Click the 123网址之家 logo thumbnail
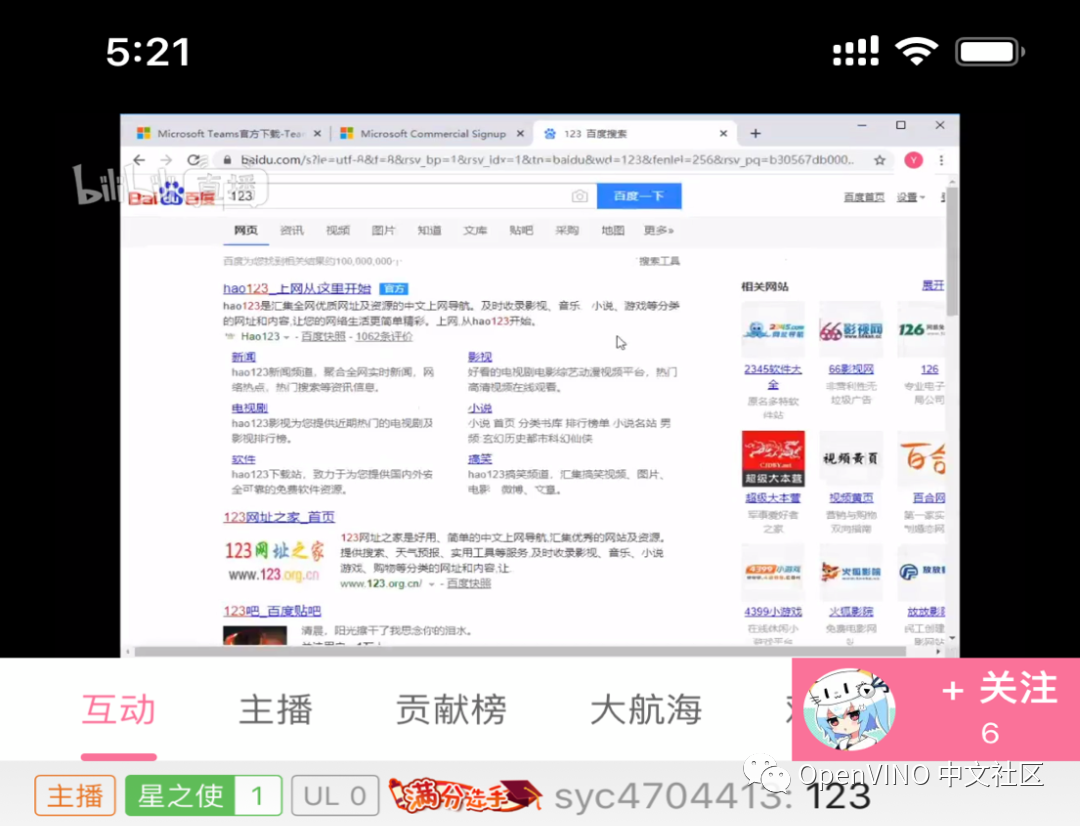The height and width of the screenshot is (826, 1080). (274, 561)
